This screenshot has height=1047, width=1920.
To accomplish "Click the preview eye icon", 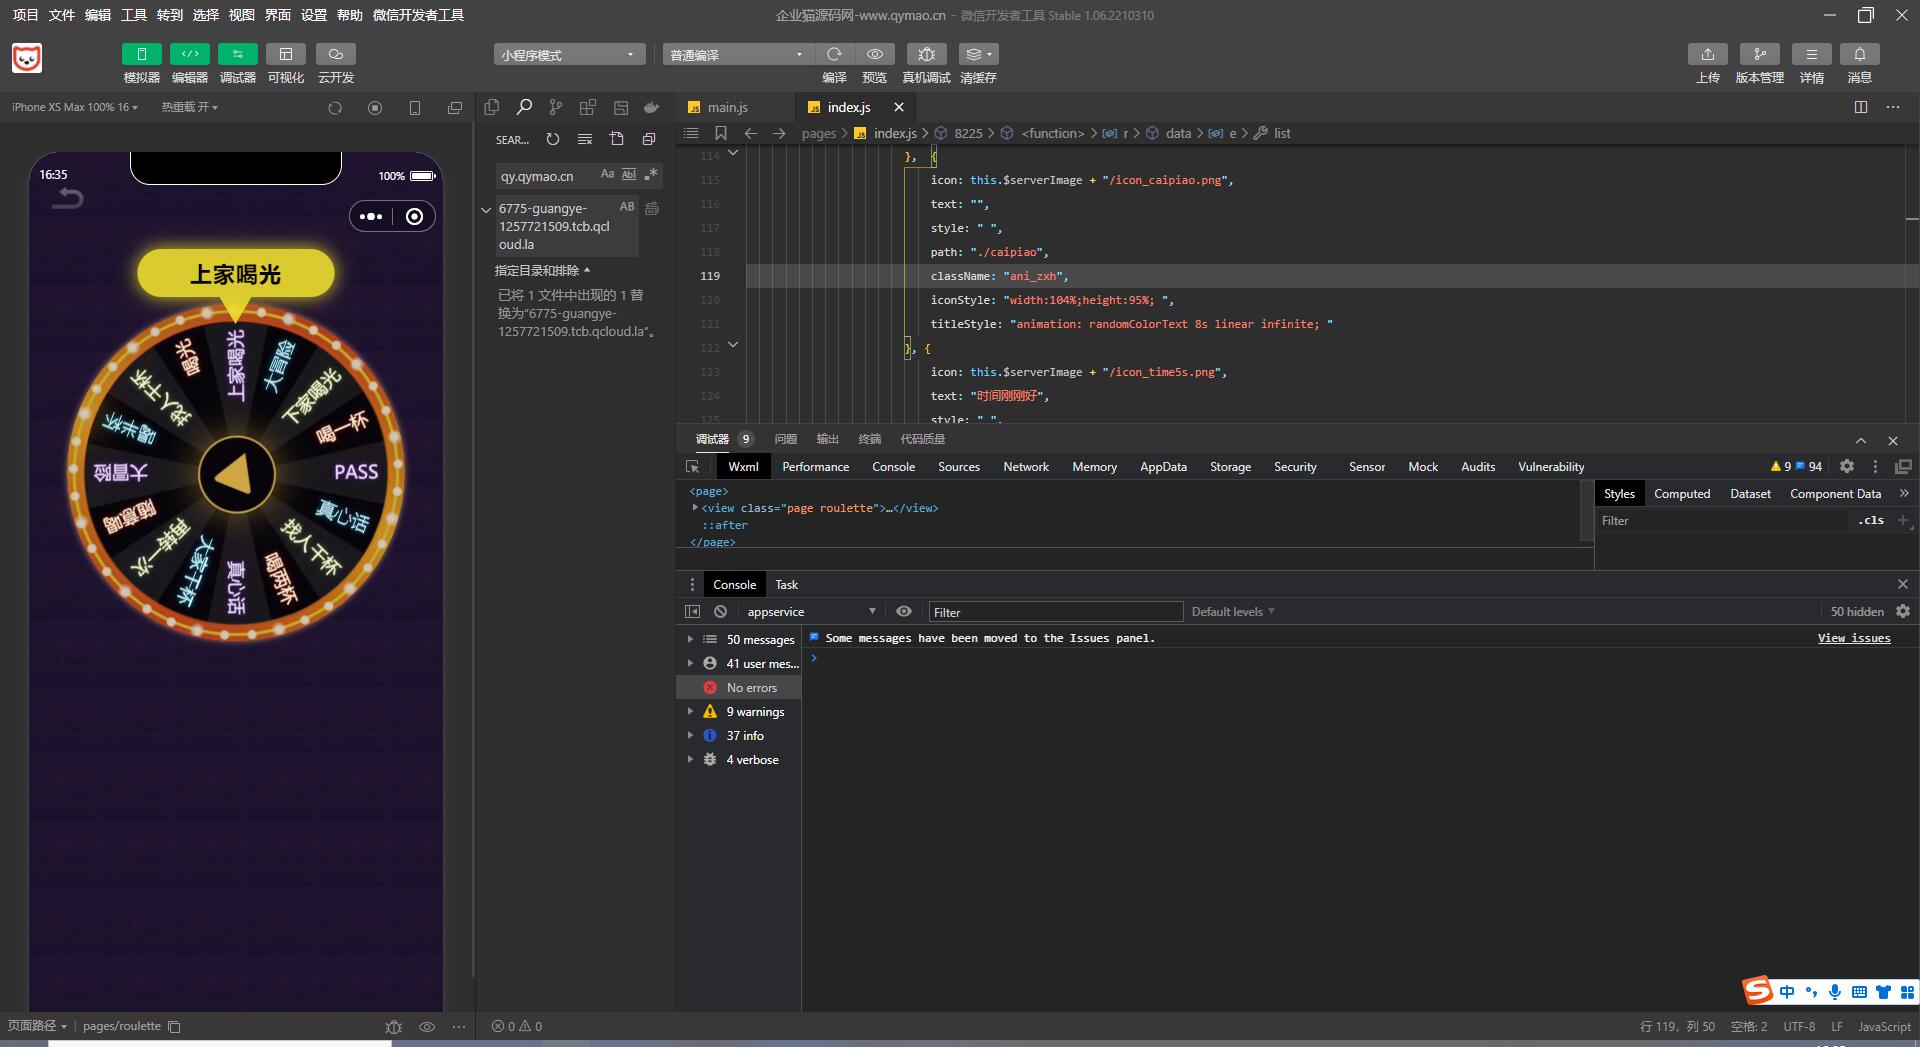I will coord(875,55).
